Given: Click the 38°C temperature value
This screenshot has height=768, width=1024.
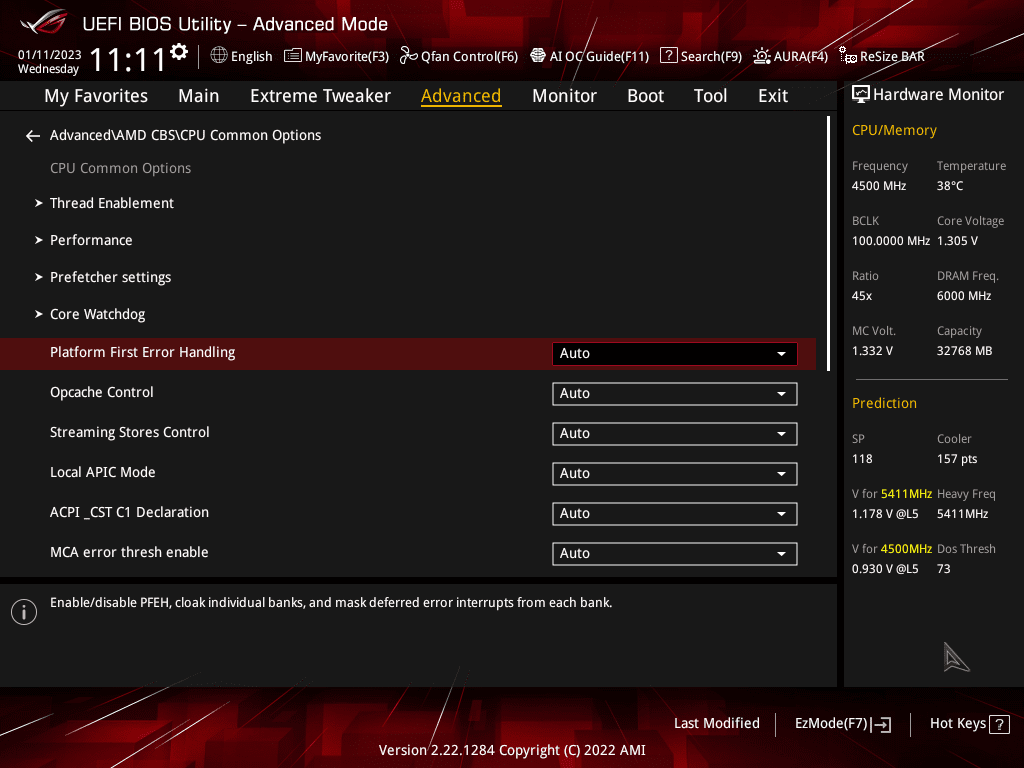Looking at the screenshot, I should pyautogui.click(x=950, y=186).
